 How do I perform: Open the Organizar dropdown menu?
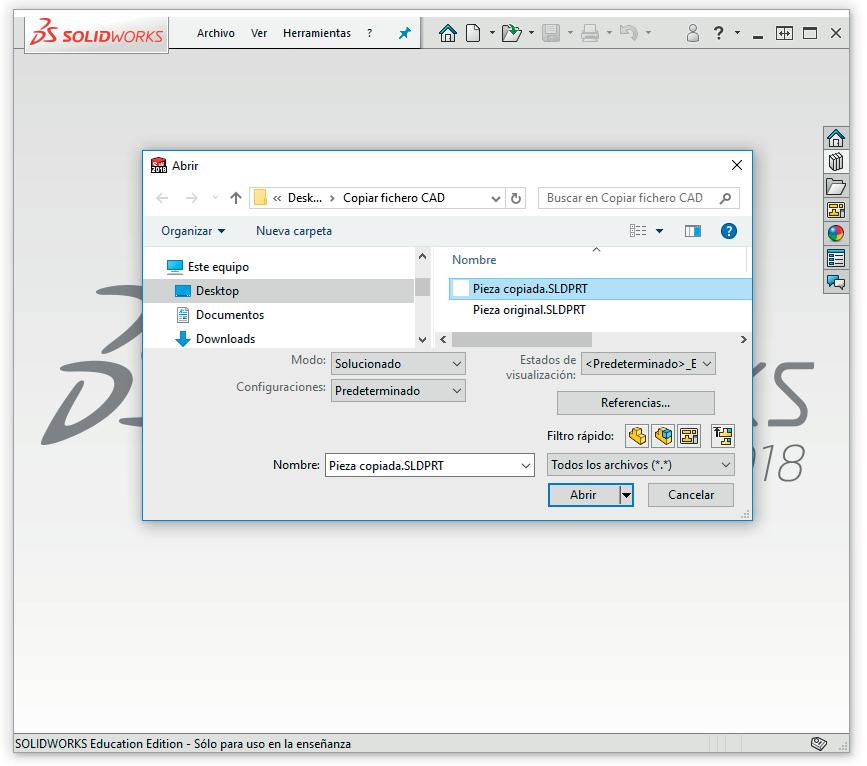point(192,231)
